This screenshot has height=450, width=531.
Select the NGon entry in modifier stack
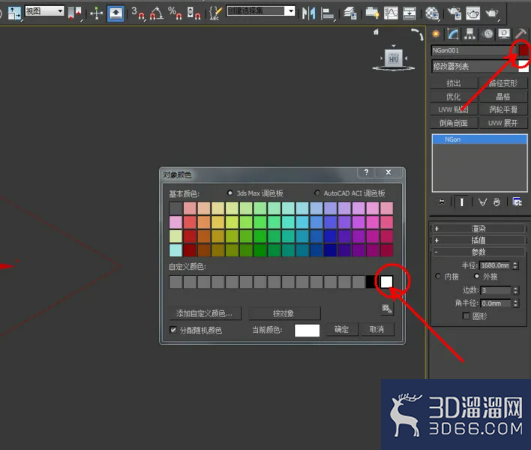click(480, 139)
